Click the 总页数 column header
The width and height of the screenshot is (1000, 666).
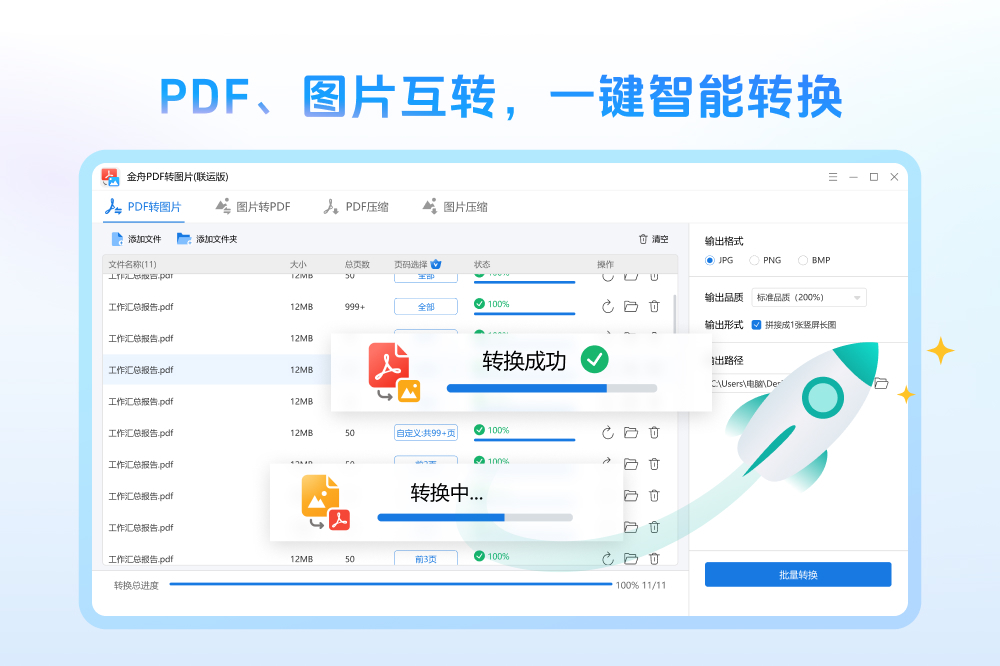click(357, 264)
